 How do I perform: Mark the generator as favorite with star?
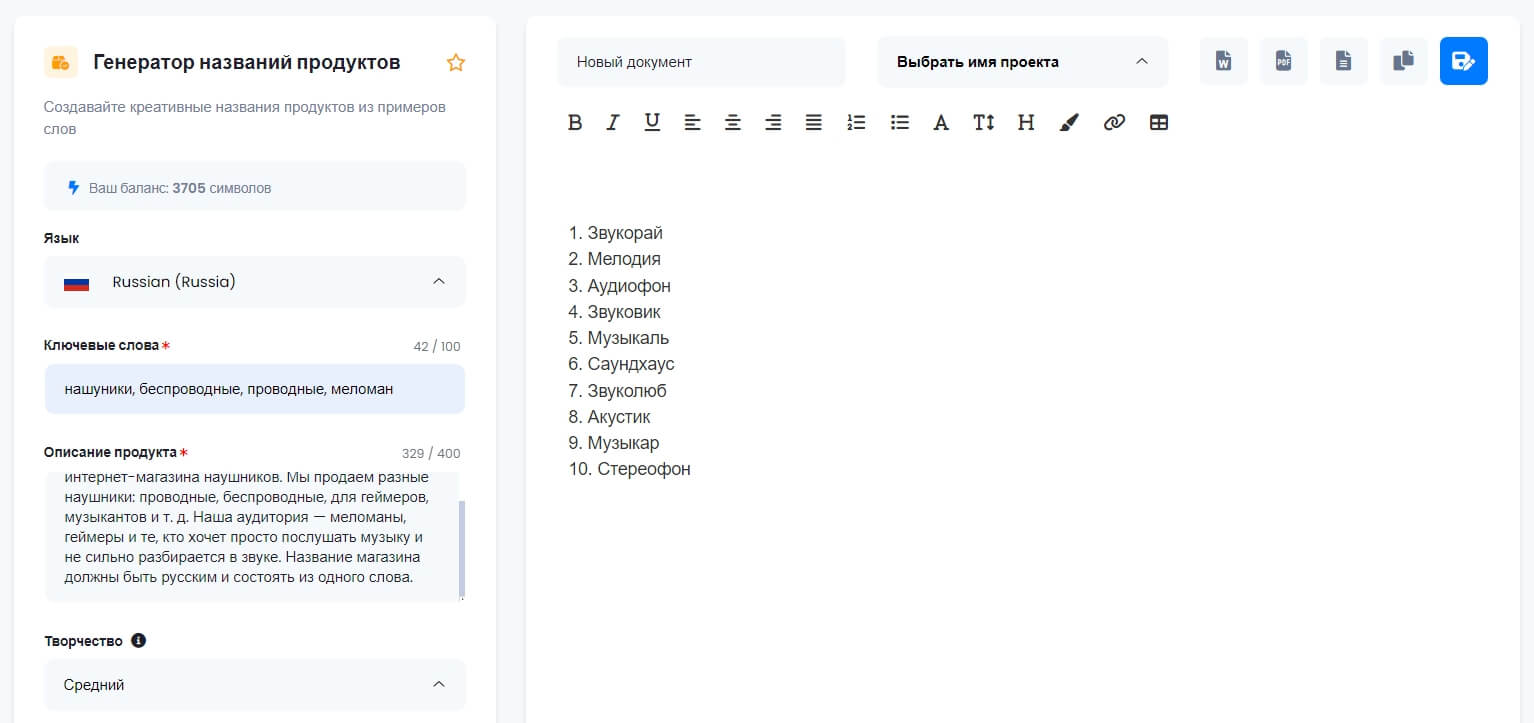(456, 63)
